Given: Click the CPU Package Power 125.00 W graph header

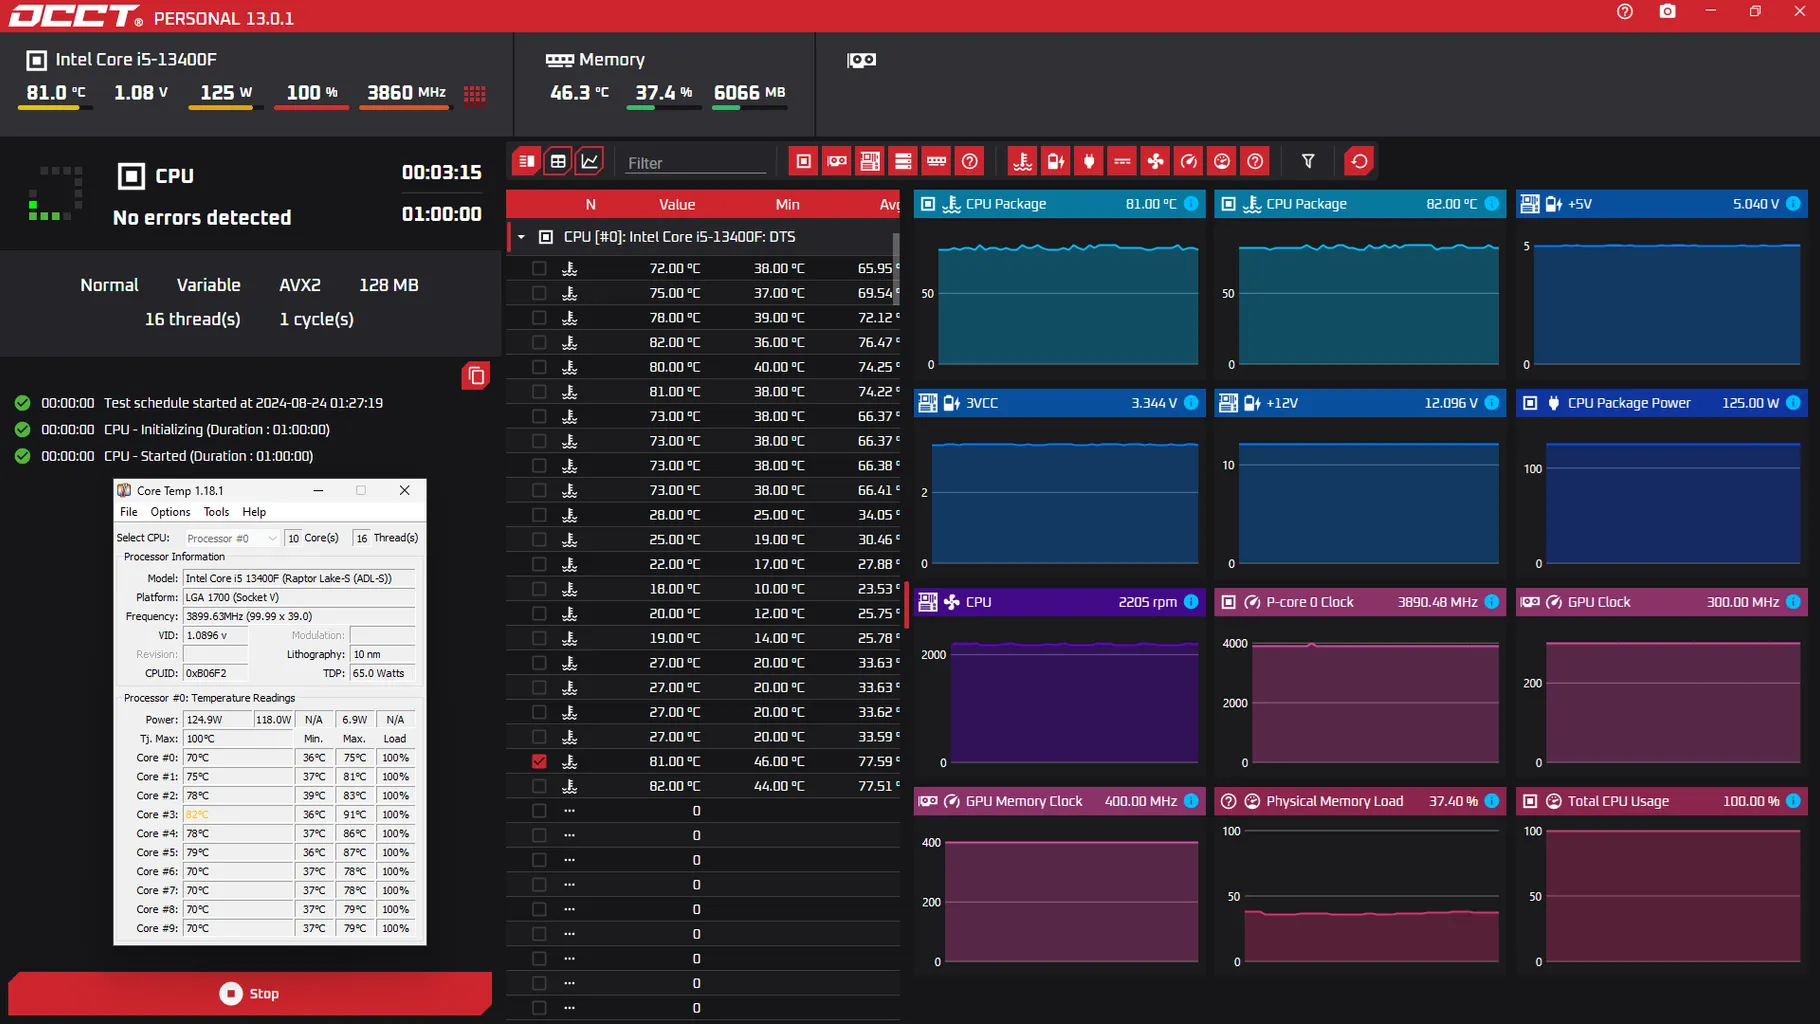Looking at the screenshot, I should pyautogui.click(x=1661, y=402).
